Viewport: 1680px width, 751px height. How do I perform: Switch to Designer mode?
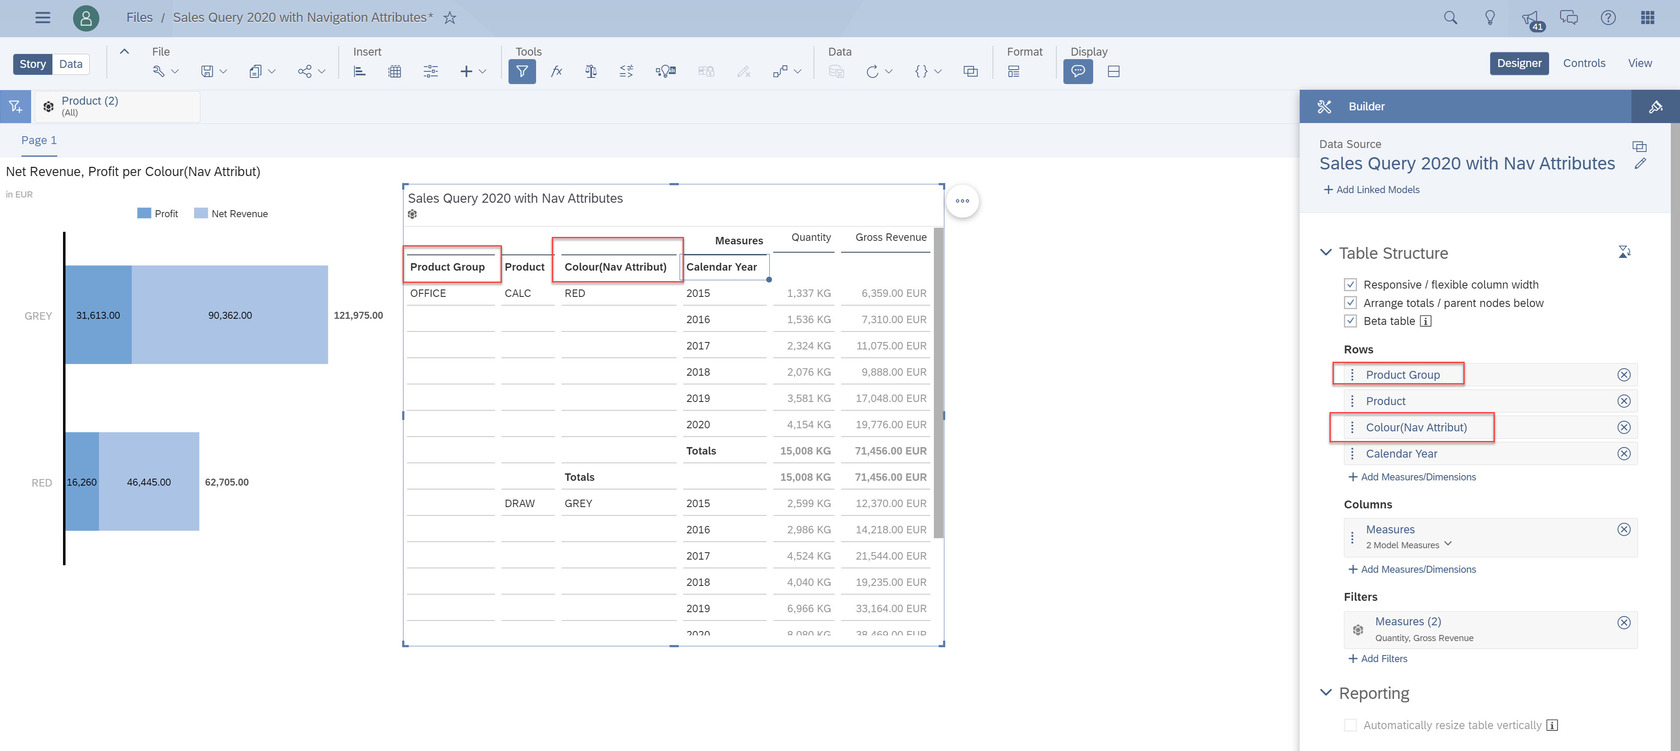[x=1519, y=63]
